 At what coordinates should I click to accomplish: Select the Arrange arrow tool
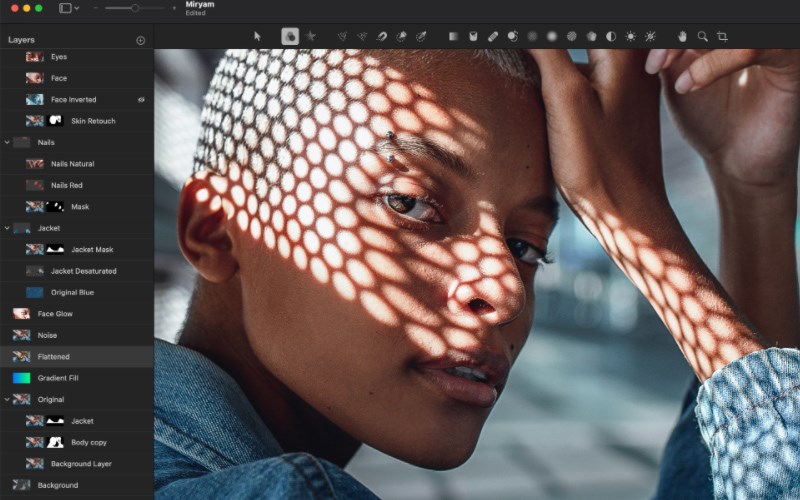[257, 36]
